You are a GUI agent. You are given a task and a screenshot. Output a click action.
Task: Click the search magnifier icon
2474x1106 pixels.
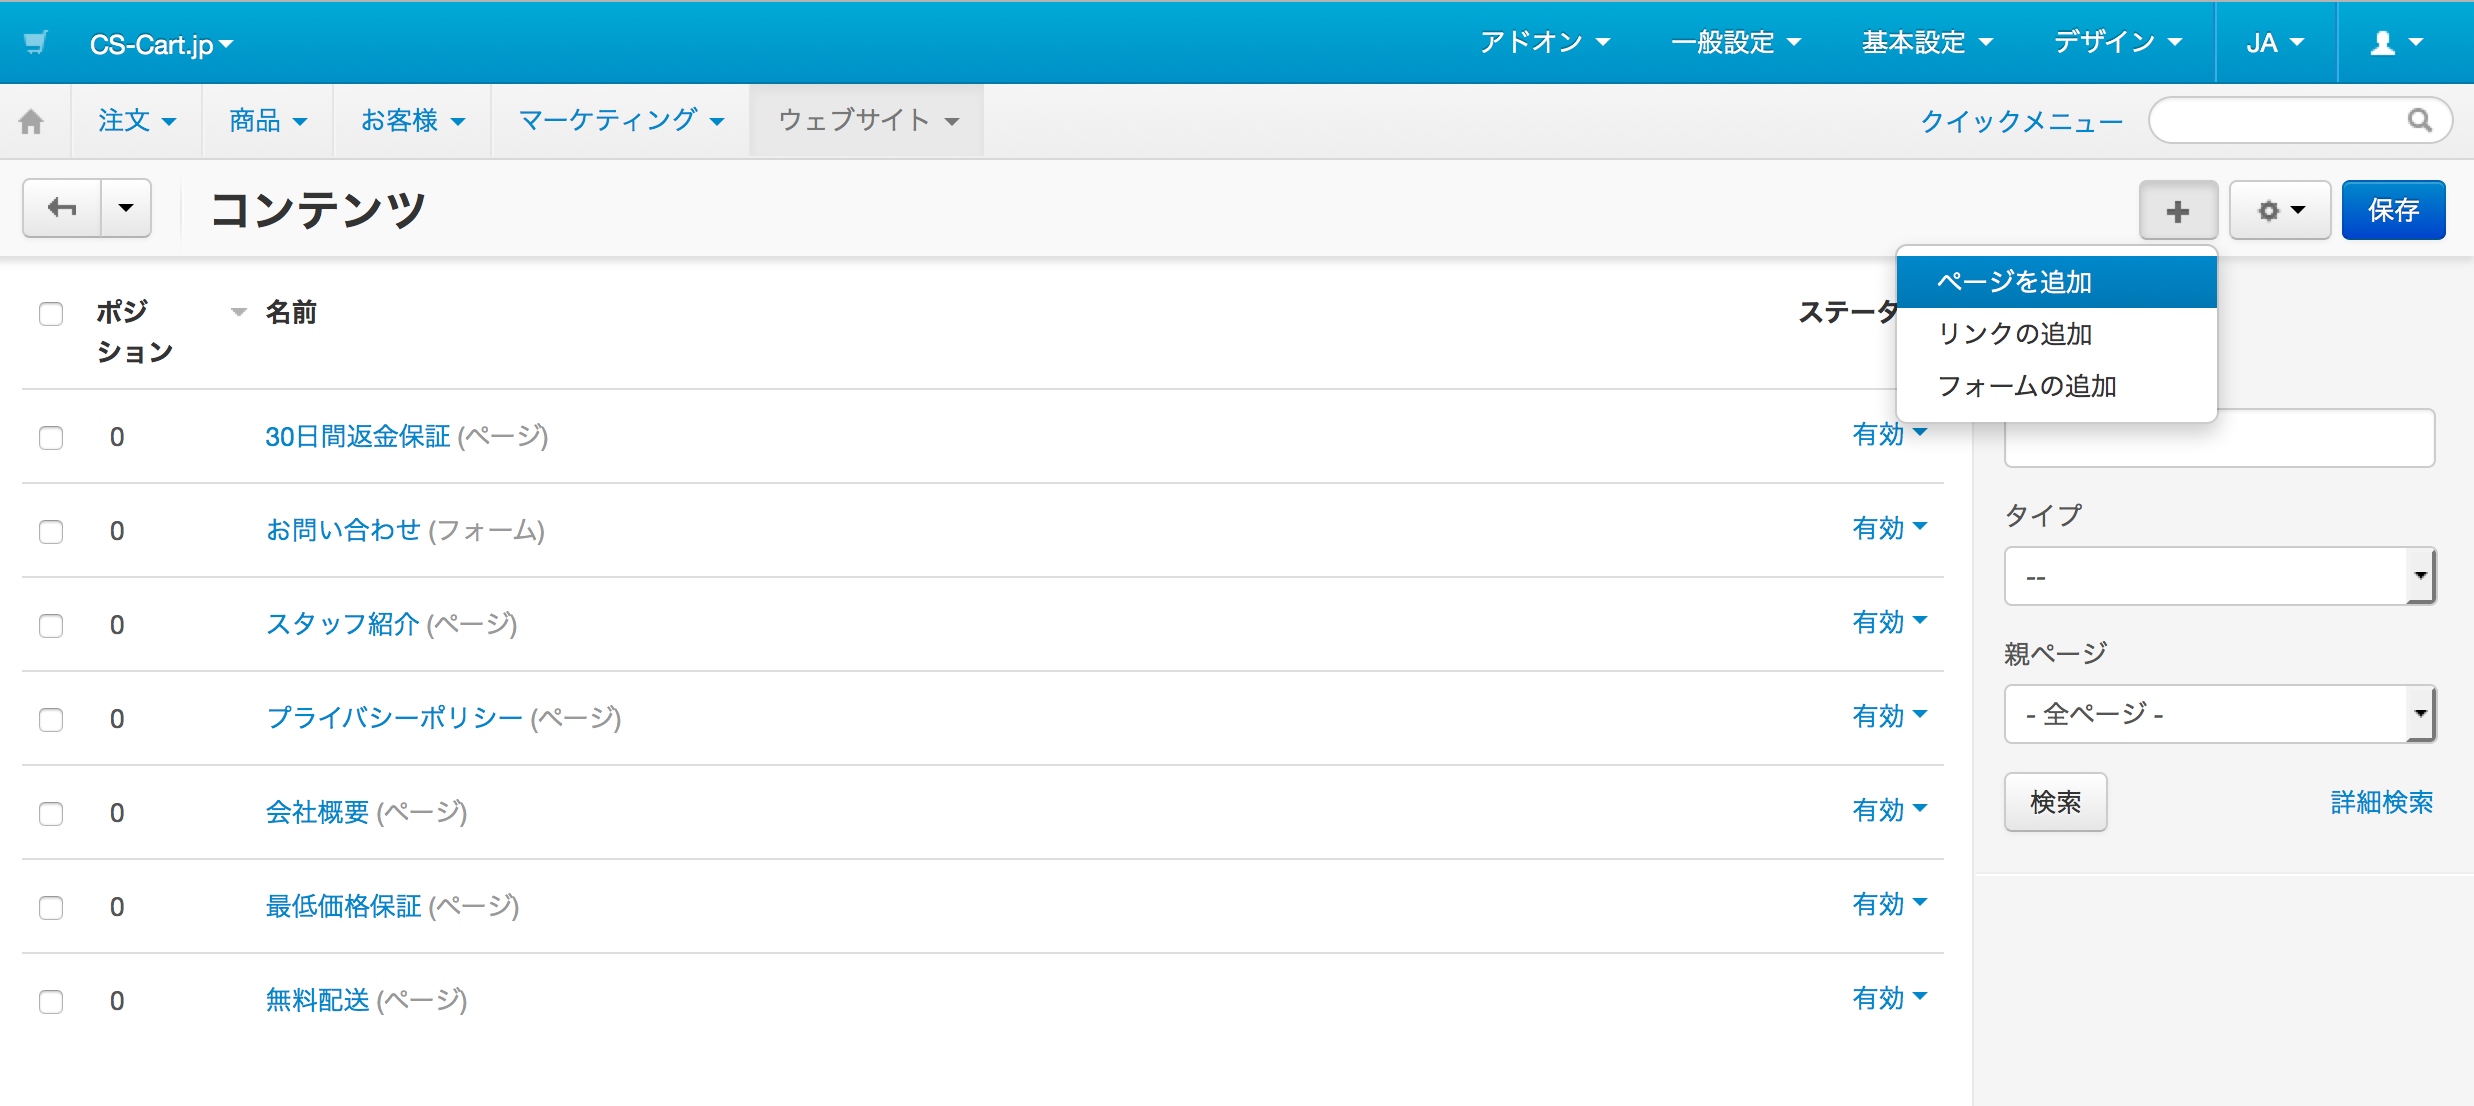pos(2419,120)
